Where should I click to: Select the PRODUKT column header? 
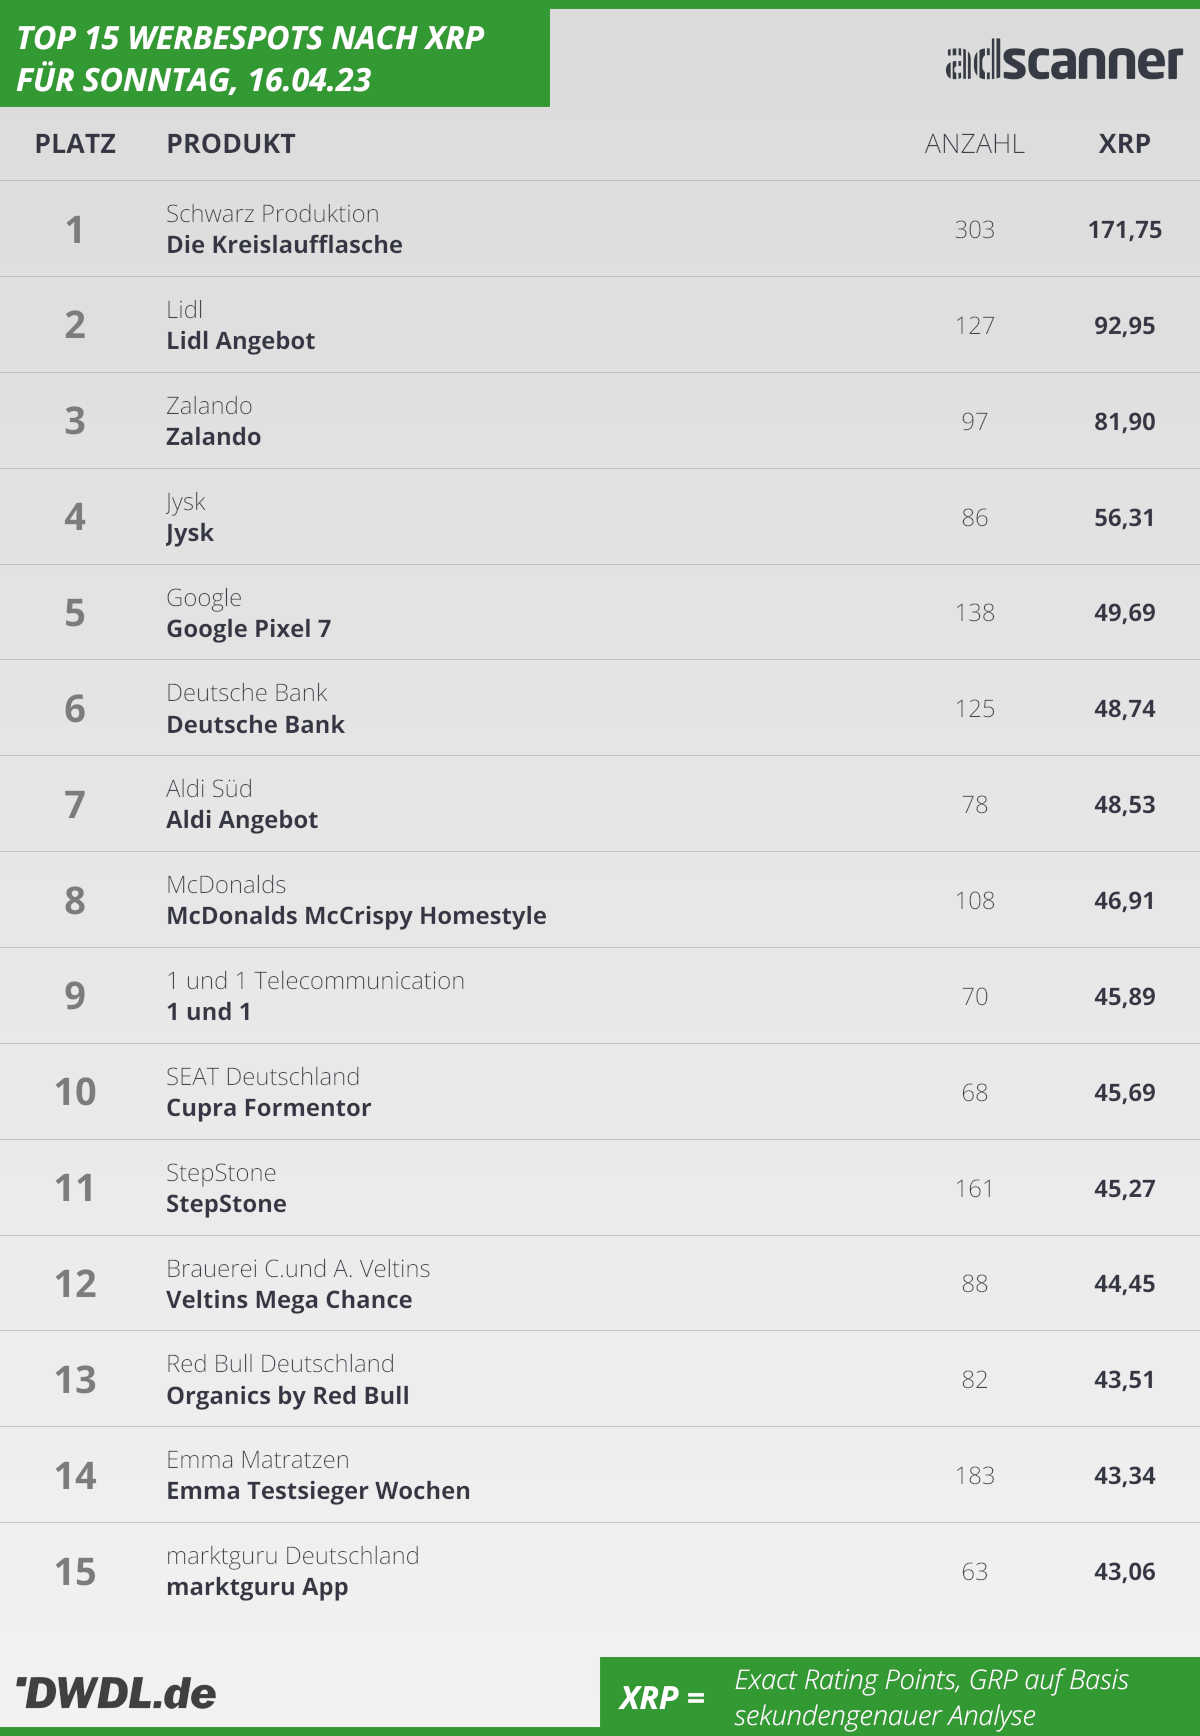click(231, 144)
